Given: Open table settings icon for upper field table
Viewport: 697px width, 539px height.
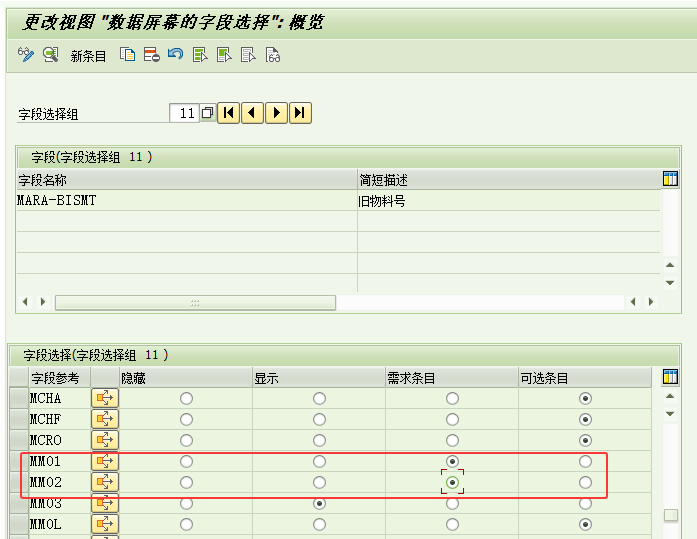Looking at the screenshot, I should click(671, 179).
